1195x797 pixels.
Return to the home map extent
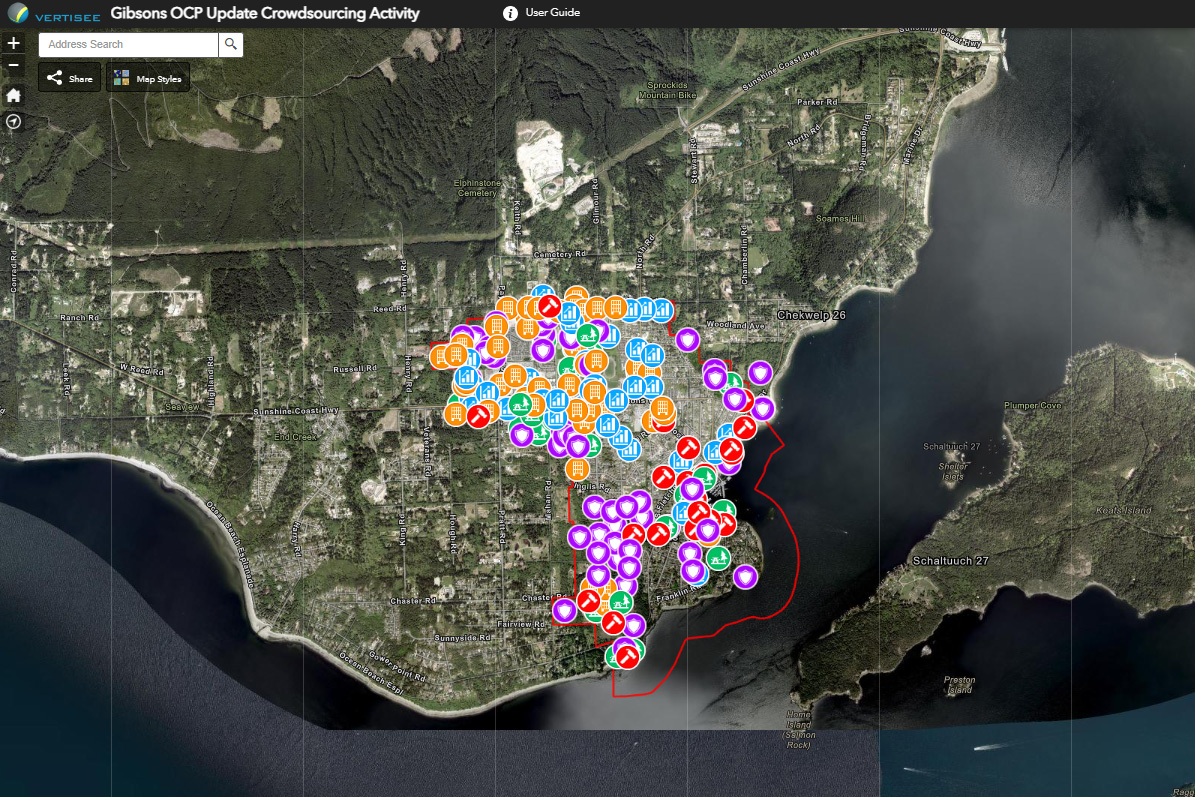[x=14, y=95]
